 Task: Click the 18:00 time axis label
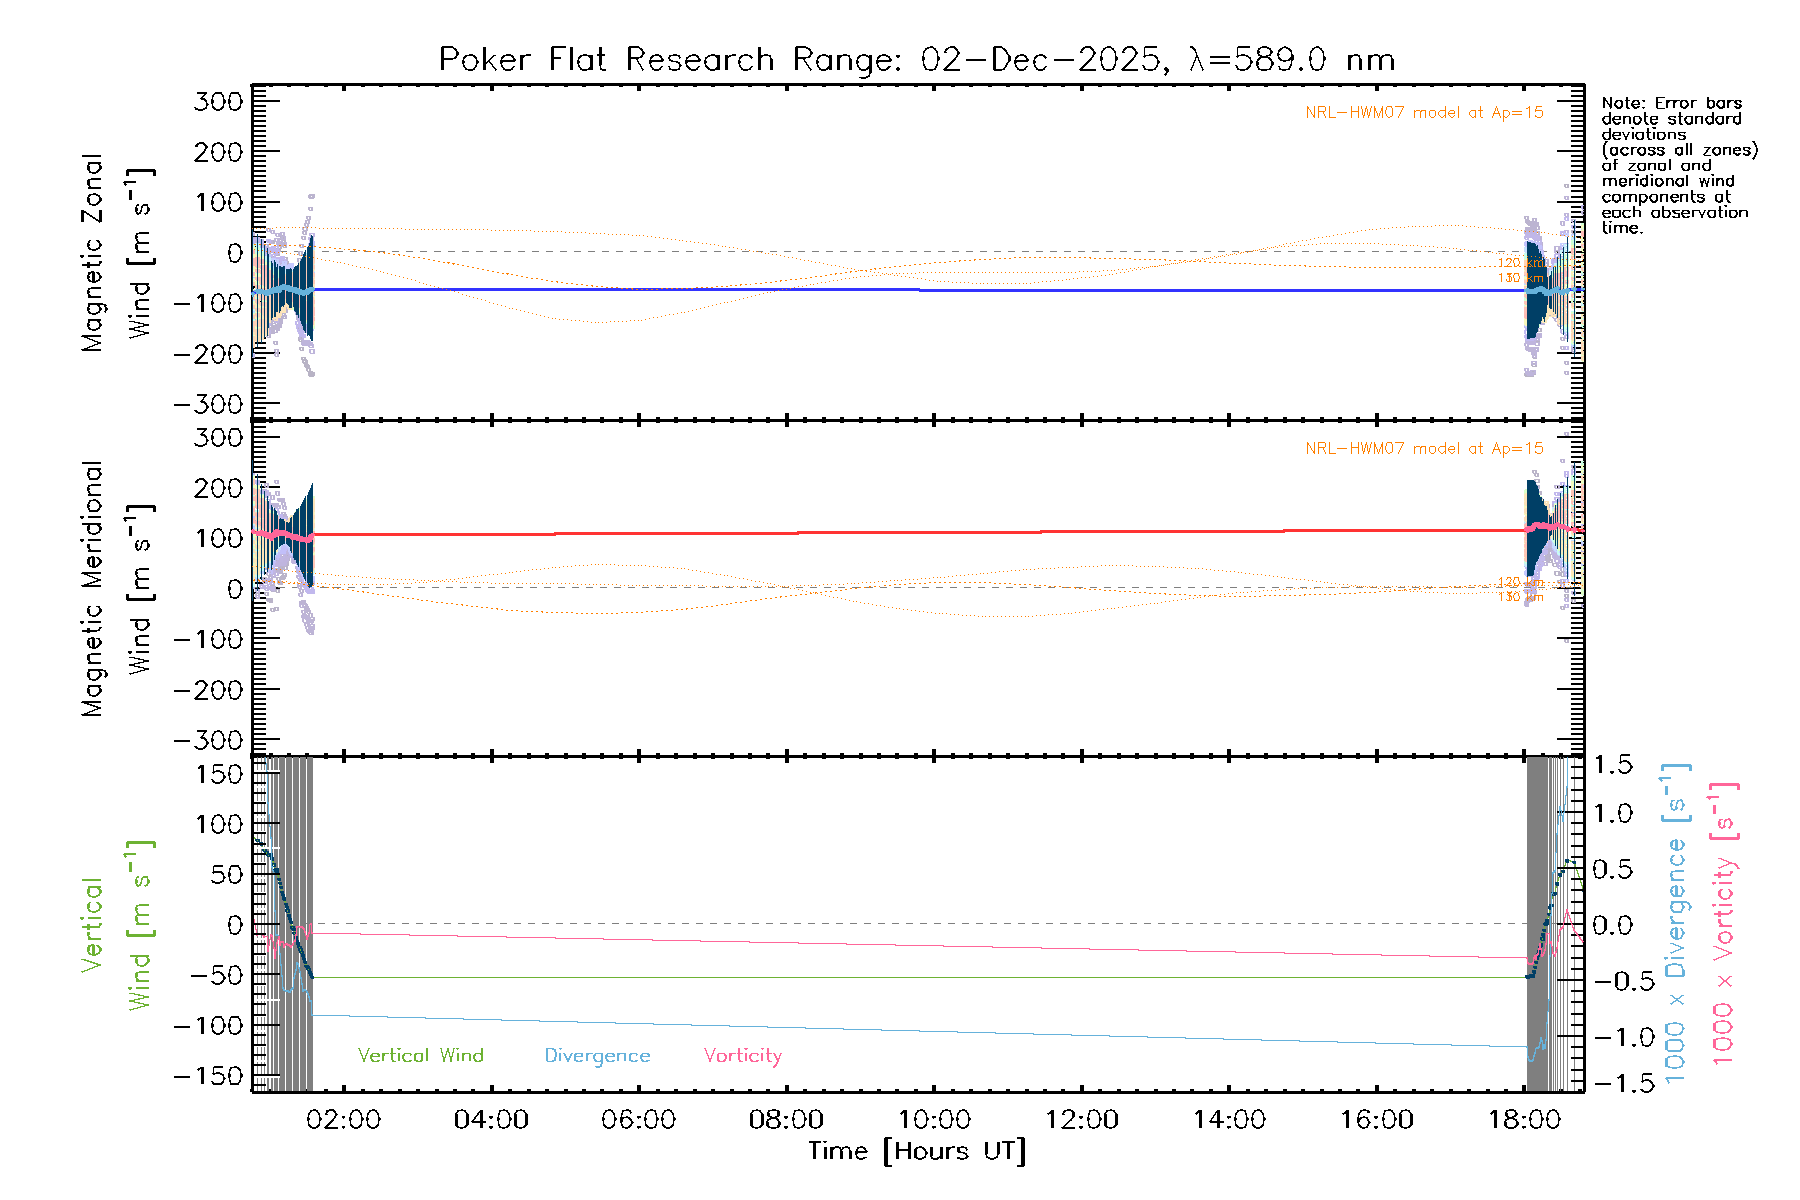1524,1120
